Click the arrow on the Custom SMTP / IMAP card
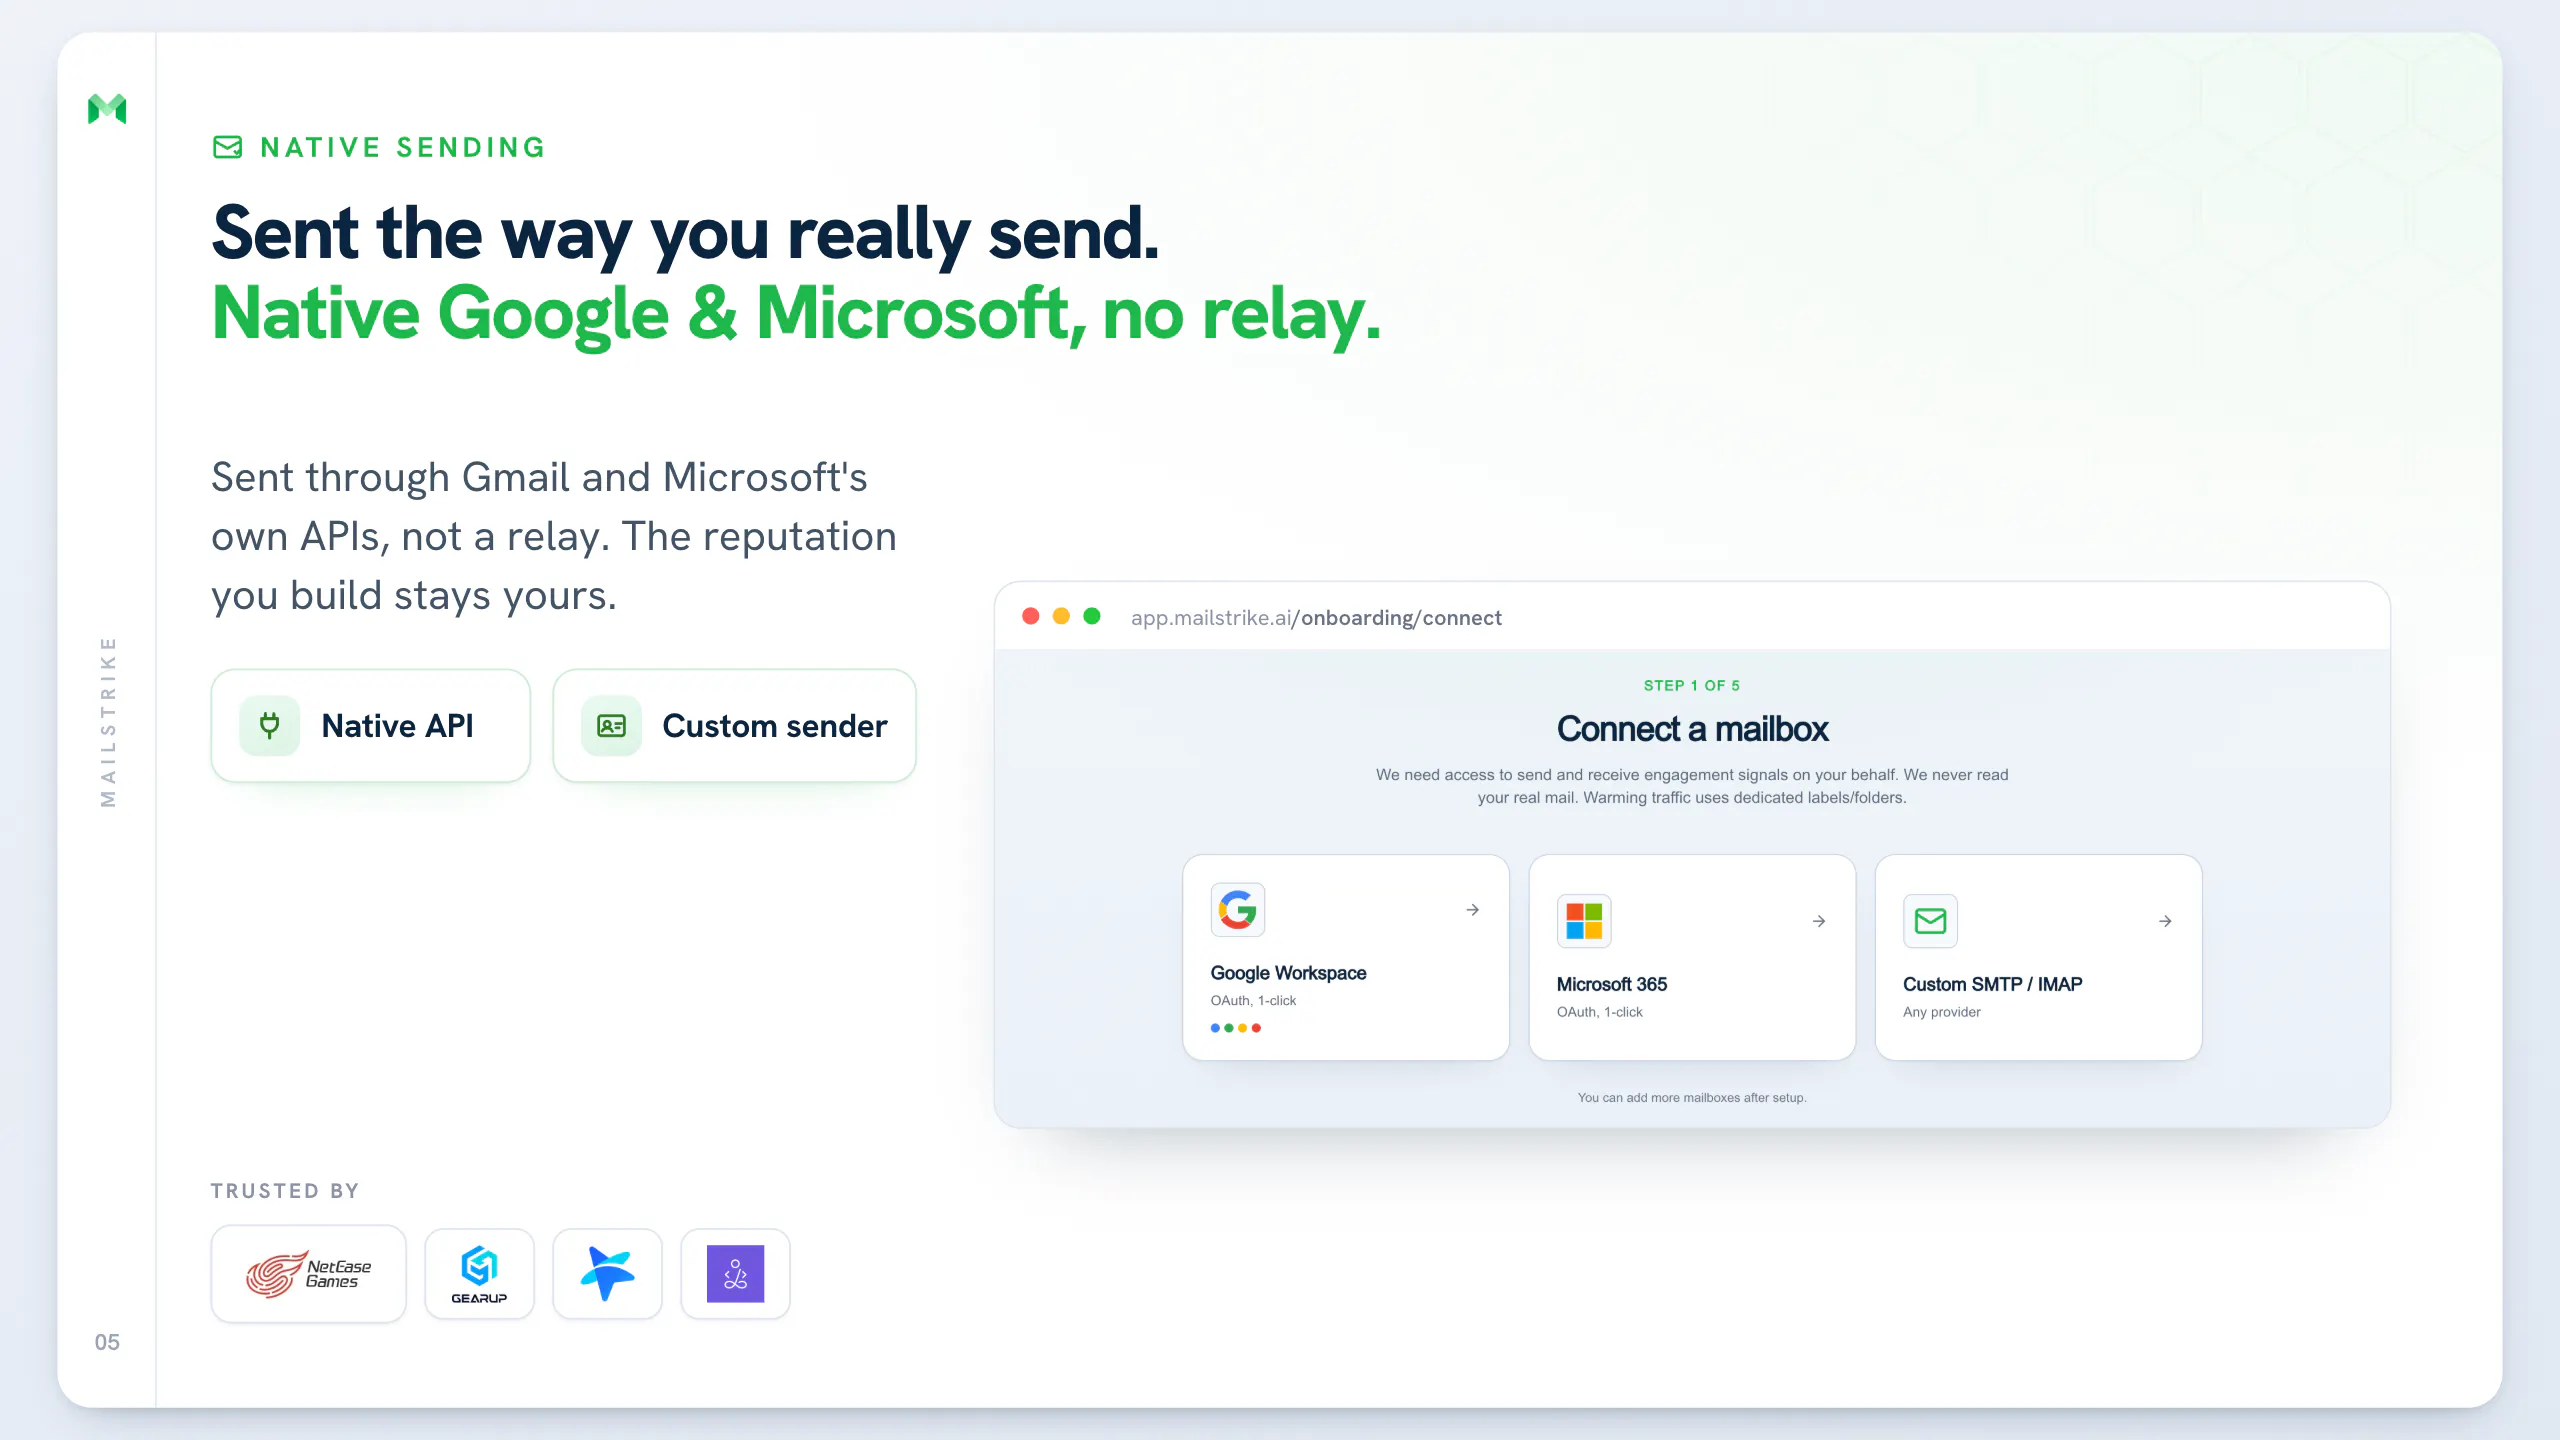The height and width of the screenshot is (1440, 2560). (2165, 921)
